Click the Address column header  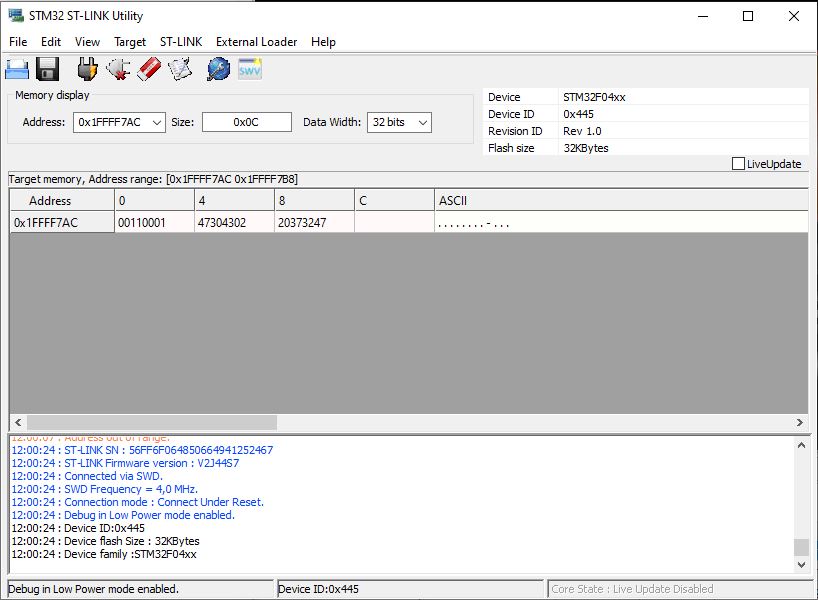coord(62,200)
